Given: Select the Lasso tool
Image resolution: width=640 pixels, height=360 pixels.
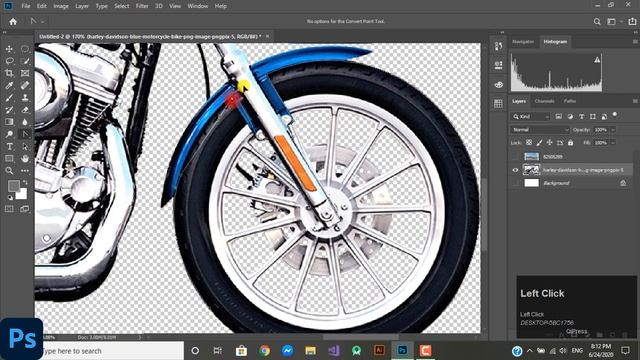Looking at the screenshot, I should [9, 61].
